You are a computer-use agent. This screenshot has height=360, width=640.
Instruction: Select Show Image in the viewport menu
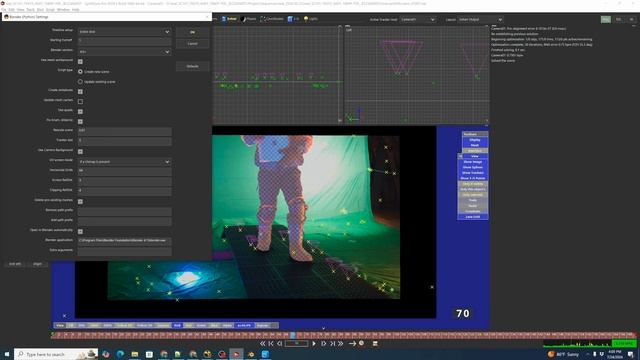[473, 162]
